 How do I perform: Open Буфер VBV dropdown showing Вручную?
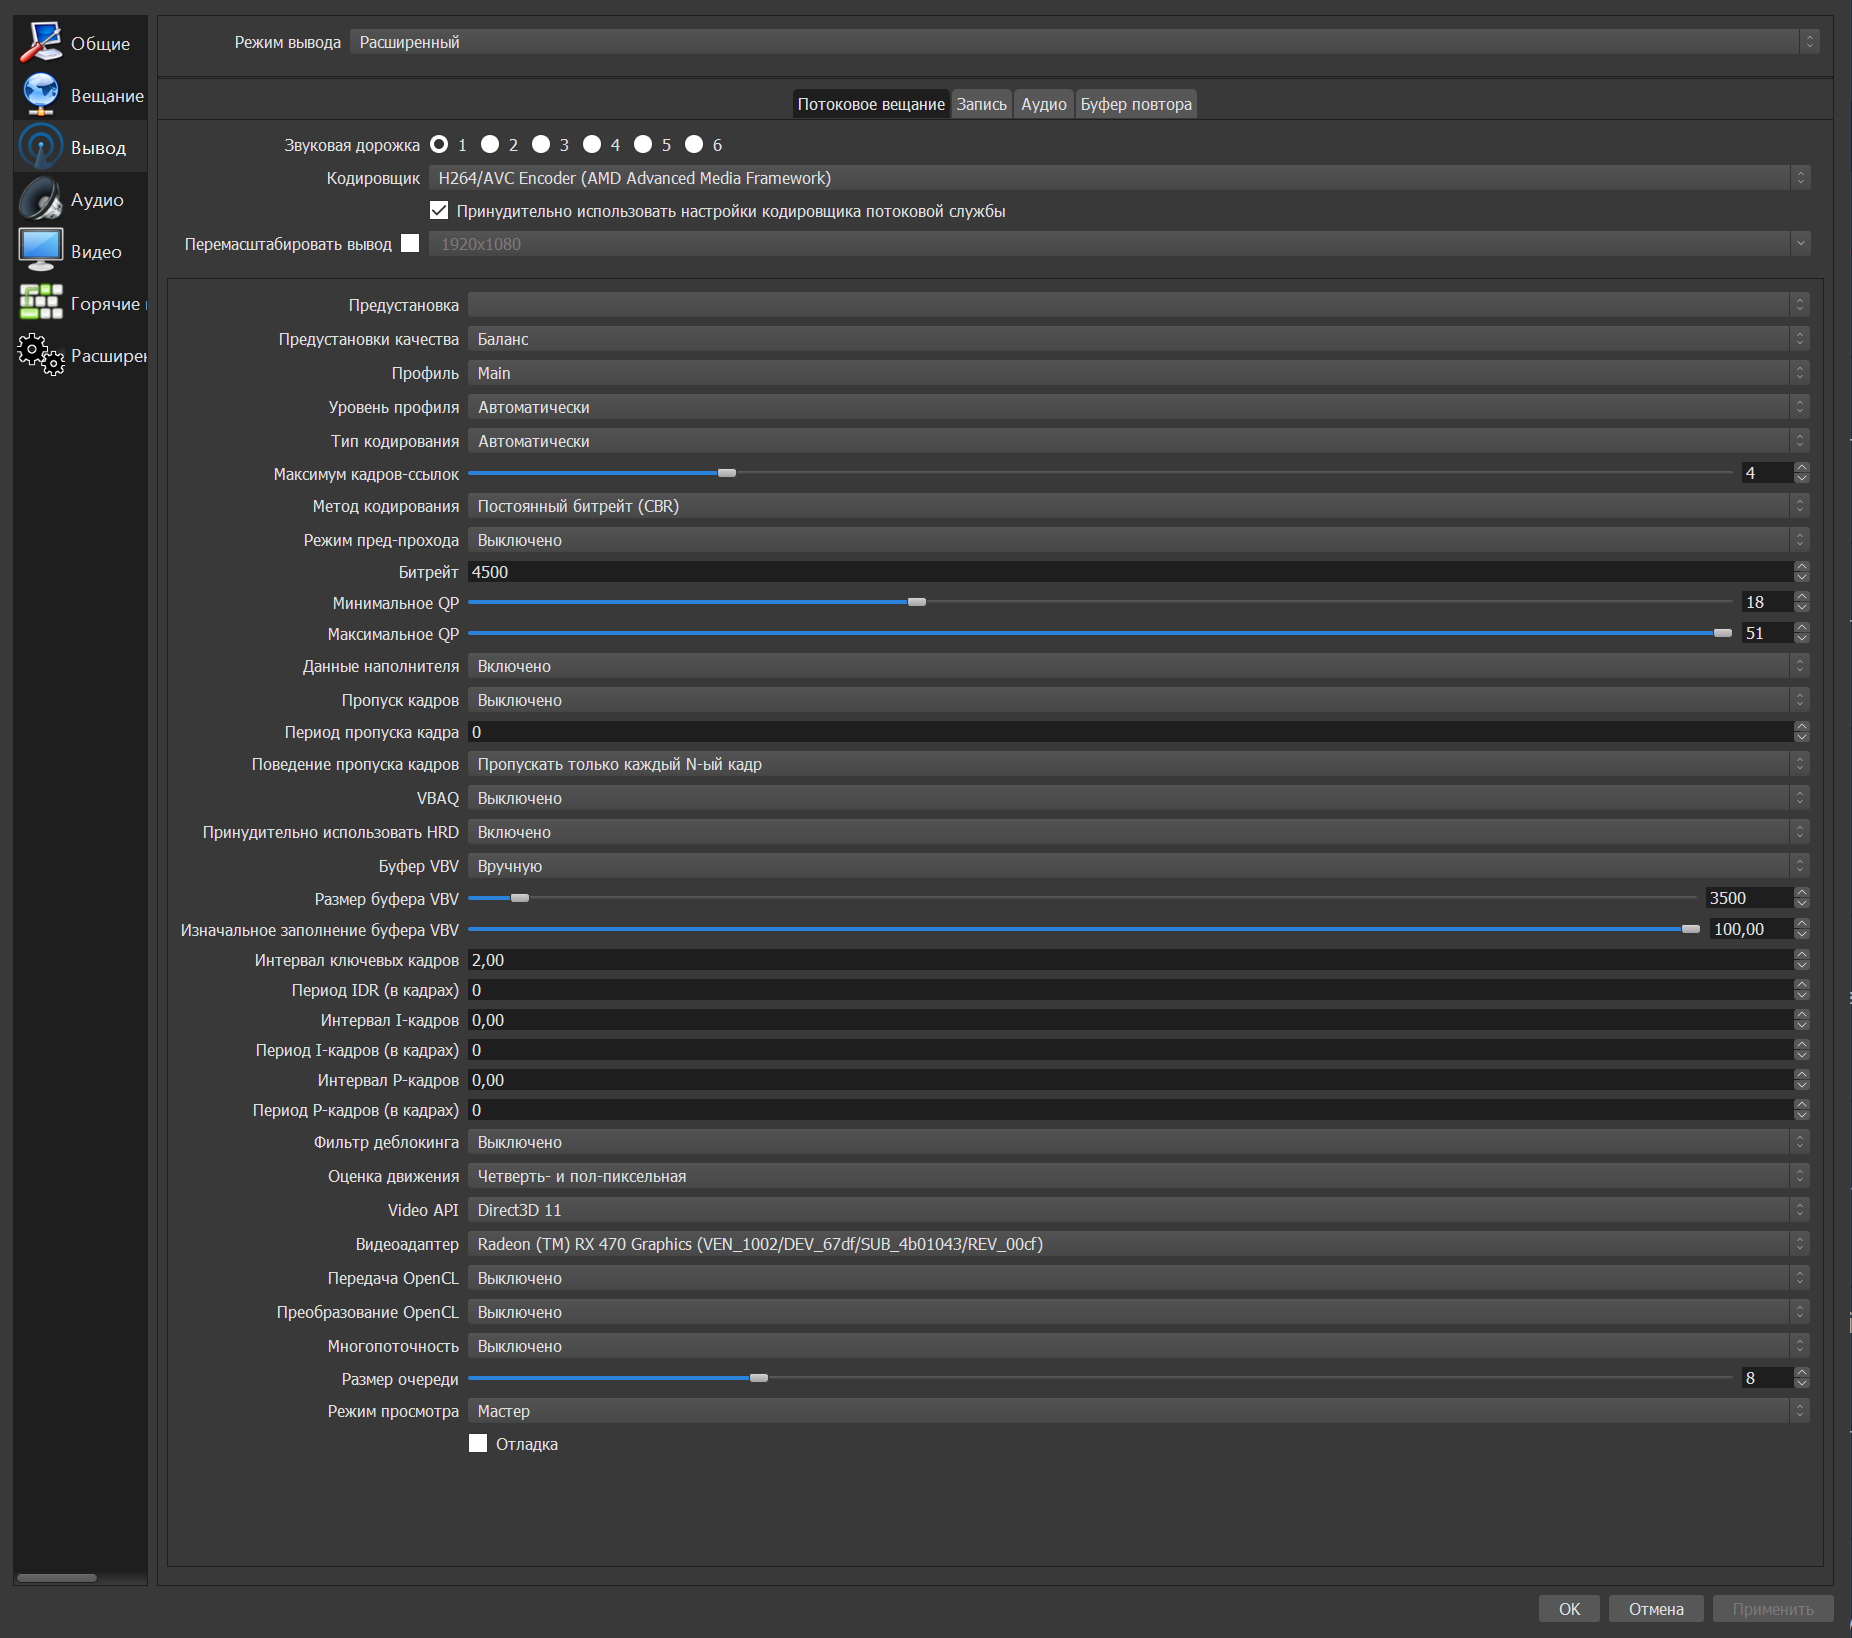[x=1138, y=866]
